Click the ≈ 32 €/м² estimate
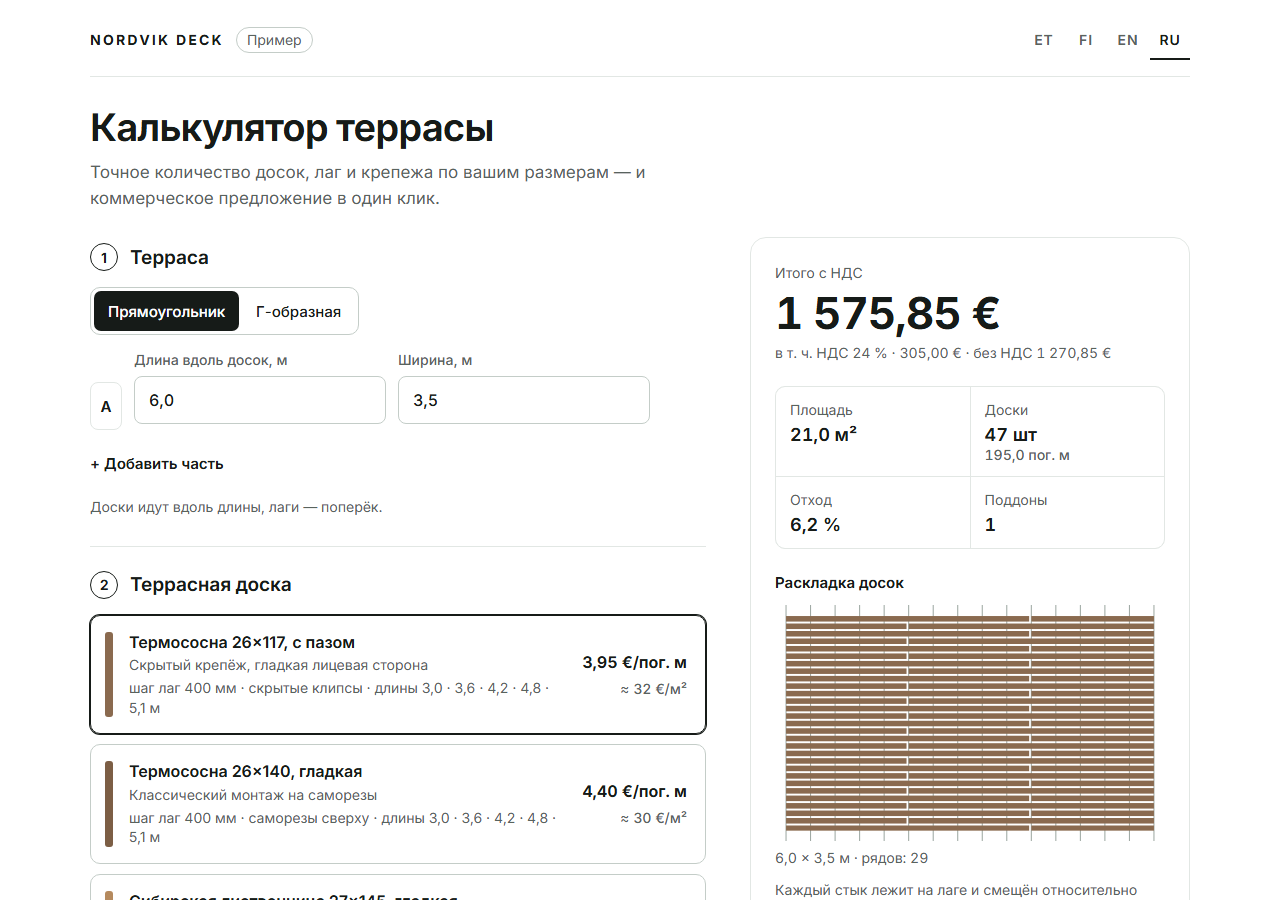Screen dimensions: 1280x900 (654, 689)
